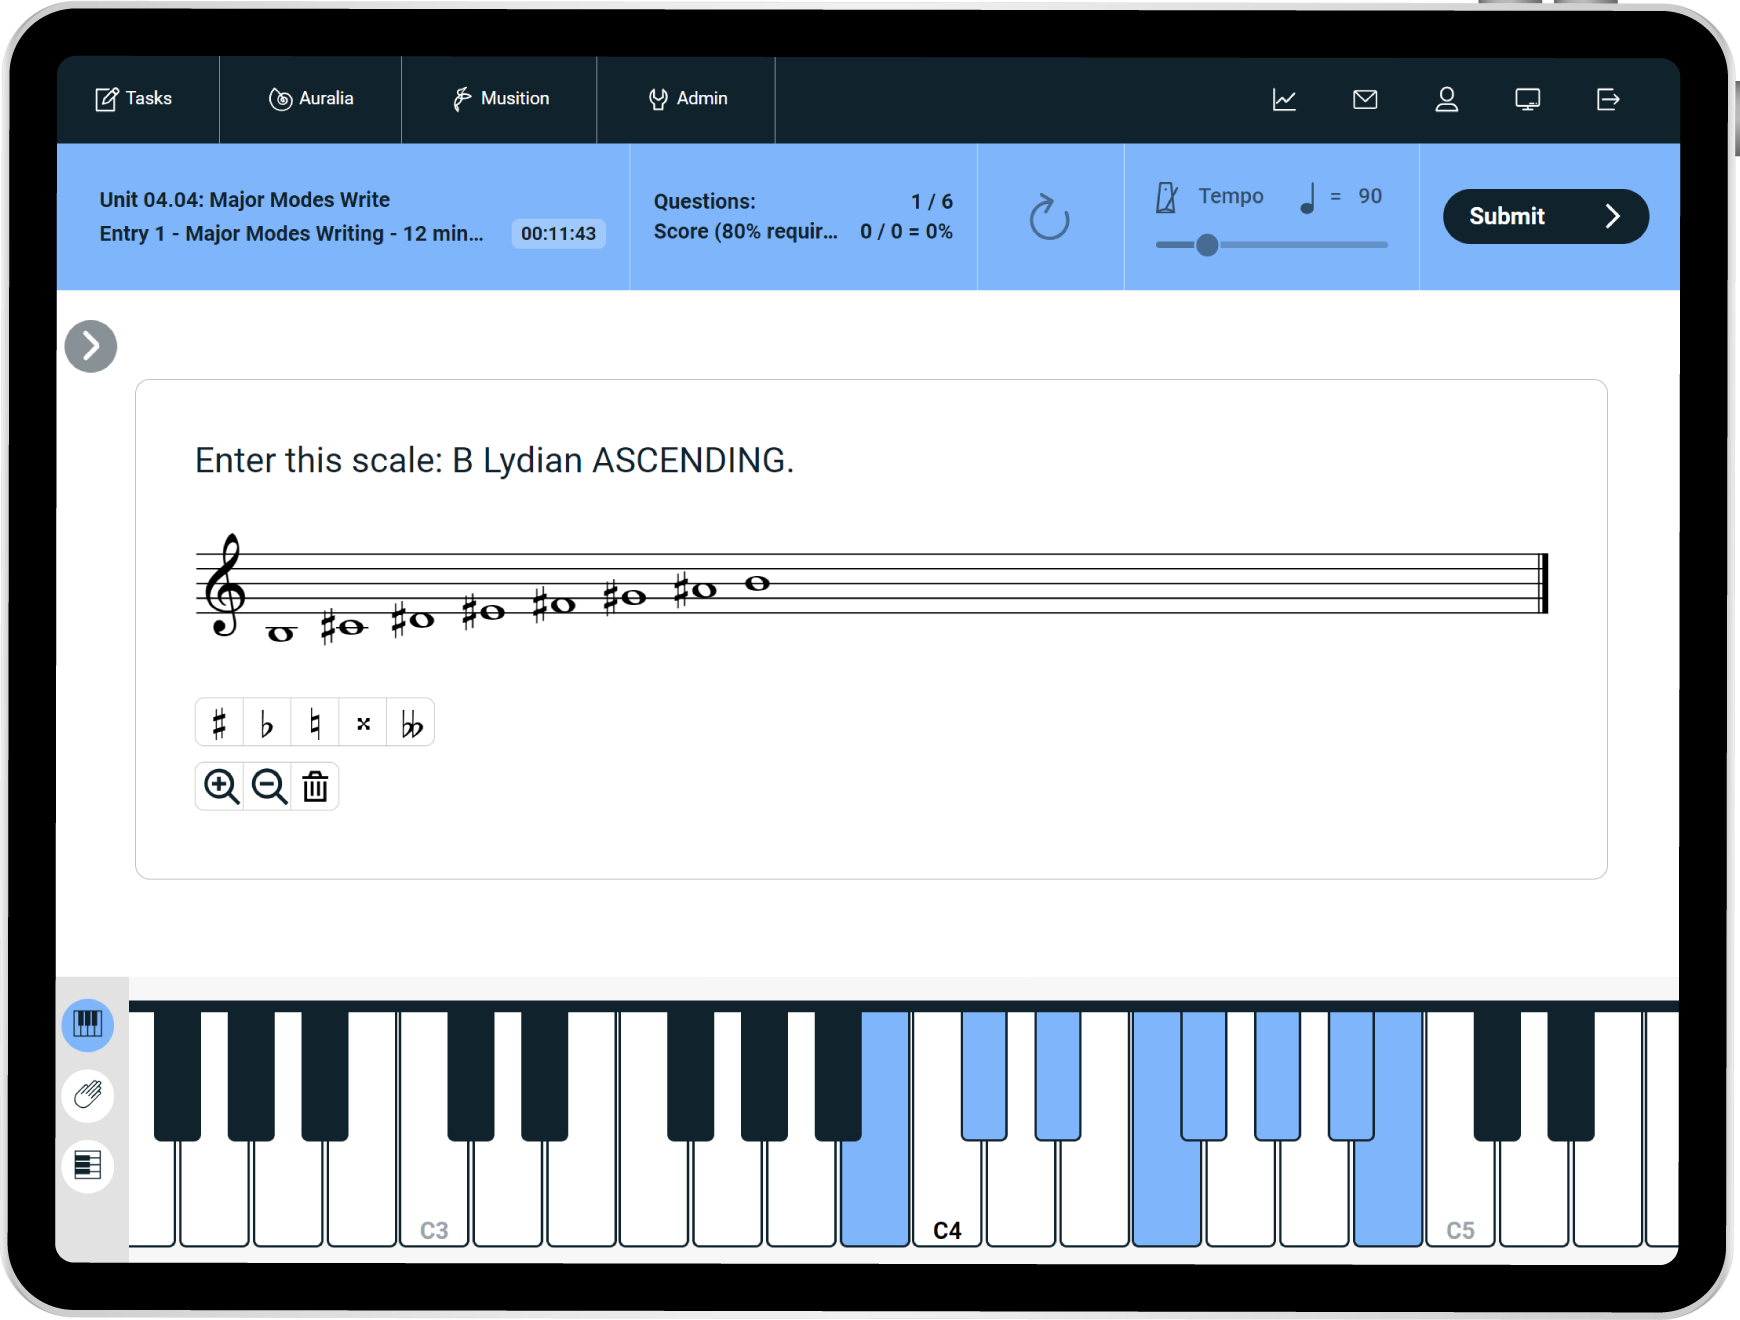
Task: Switch to piano keyboard input
Action: (88, 1024)
